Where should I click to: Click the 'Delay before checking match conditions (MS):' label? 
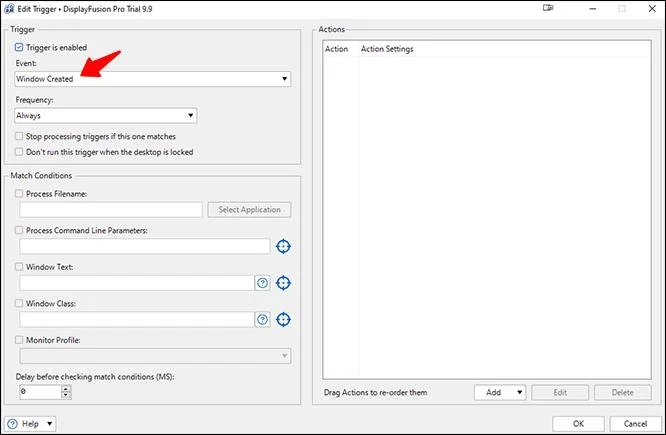95,377
